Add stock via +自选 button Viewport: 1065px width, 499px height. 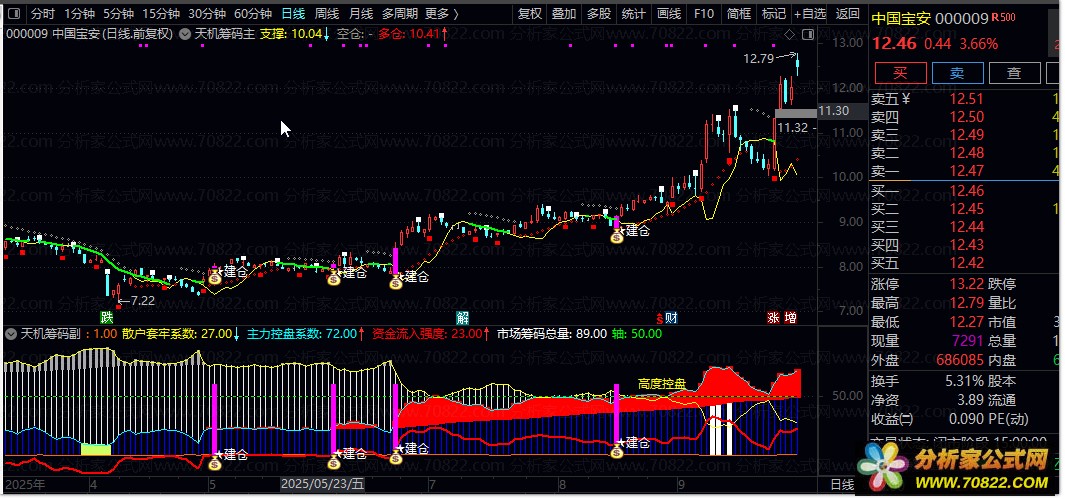(810, 13)
